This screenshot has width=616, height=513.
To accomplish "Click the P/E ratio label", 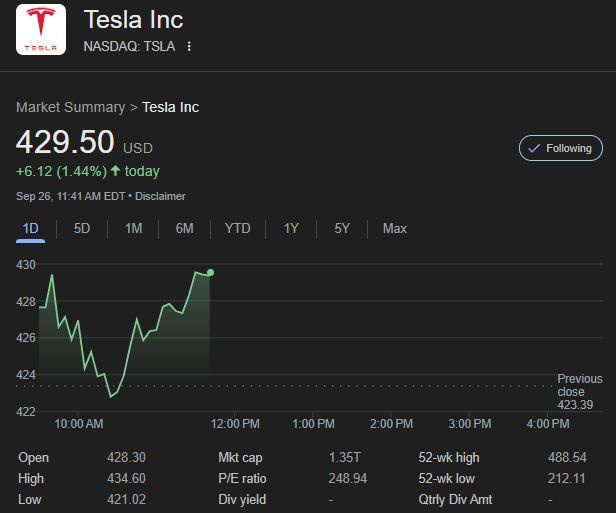I will (x=243, y=478).
